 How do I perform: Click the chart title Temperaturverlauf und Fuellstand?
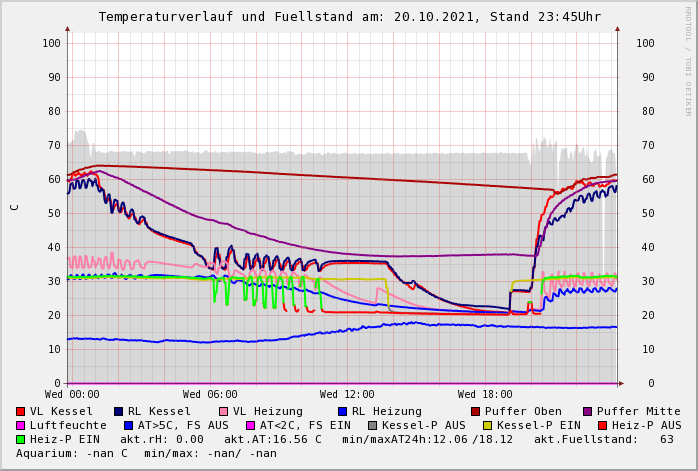[349, 17]
